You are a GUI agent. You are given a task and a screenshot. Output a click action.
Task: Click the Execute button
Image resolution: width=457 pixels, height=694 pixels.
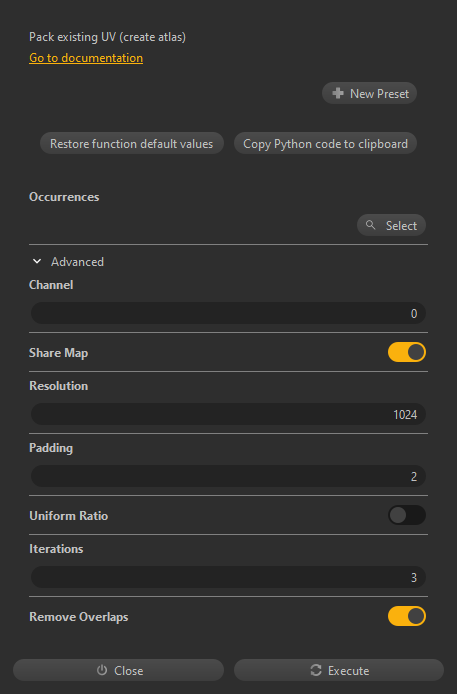339,670
